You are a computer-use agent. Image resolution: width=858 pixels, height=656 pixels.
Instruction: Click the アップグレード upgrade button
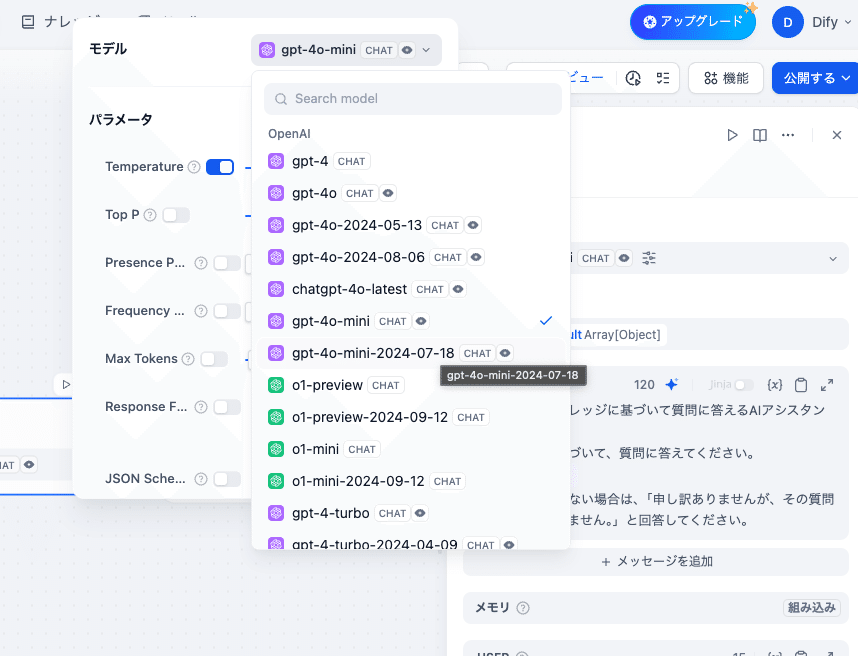tap(693, 21)
